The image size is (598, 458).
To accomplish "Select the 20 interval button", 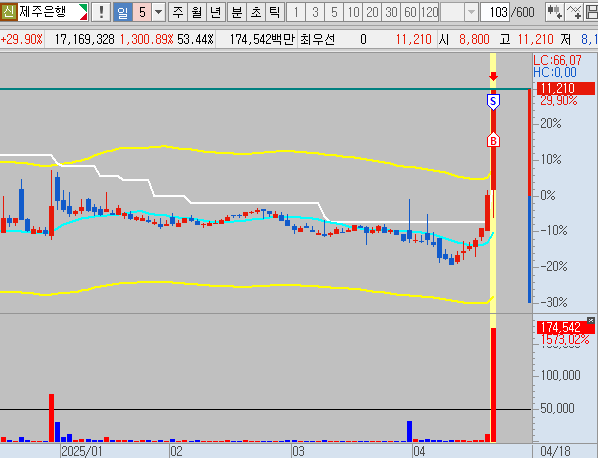I will [372, 12].
